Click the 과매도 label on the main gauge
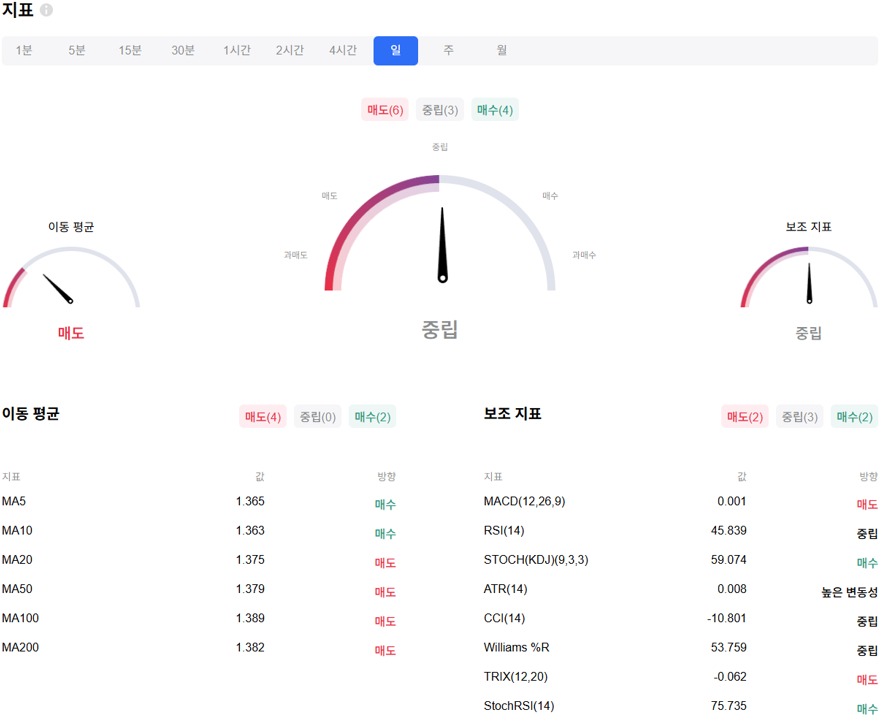Viewport: 882px width, 722px height. click(x=294, y=255)
